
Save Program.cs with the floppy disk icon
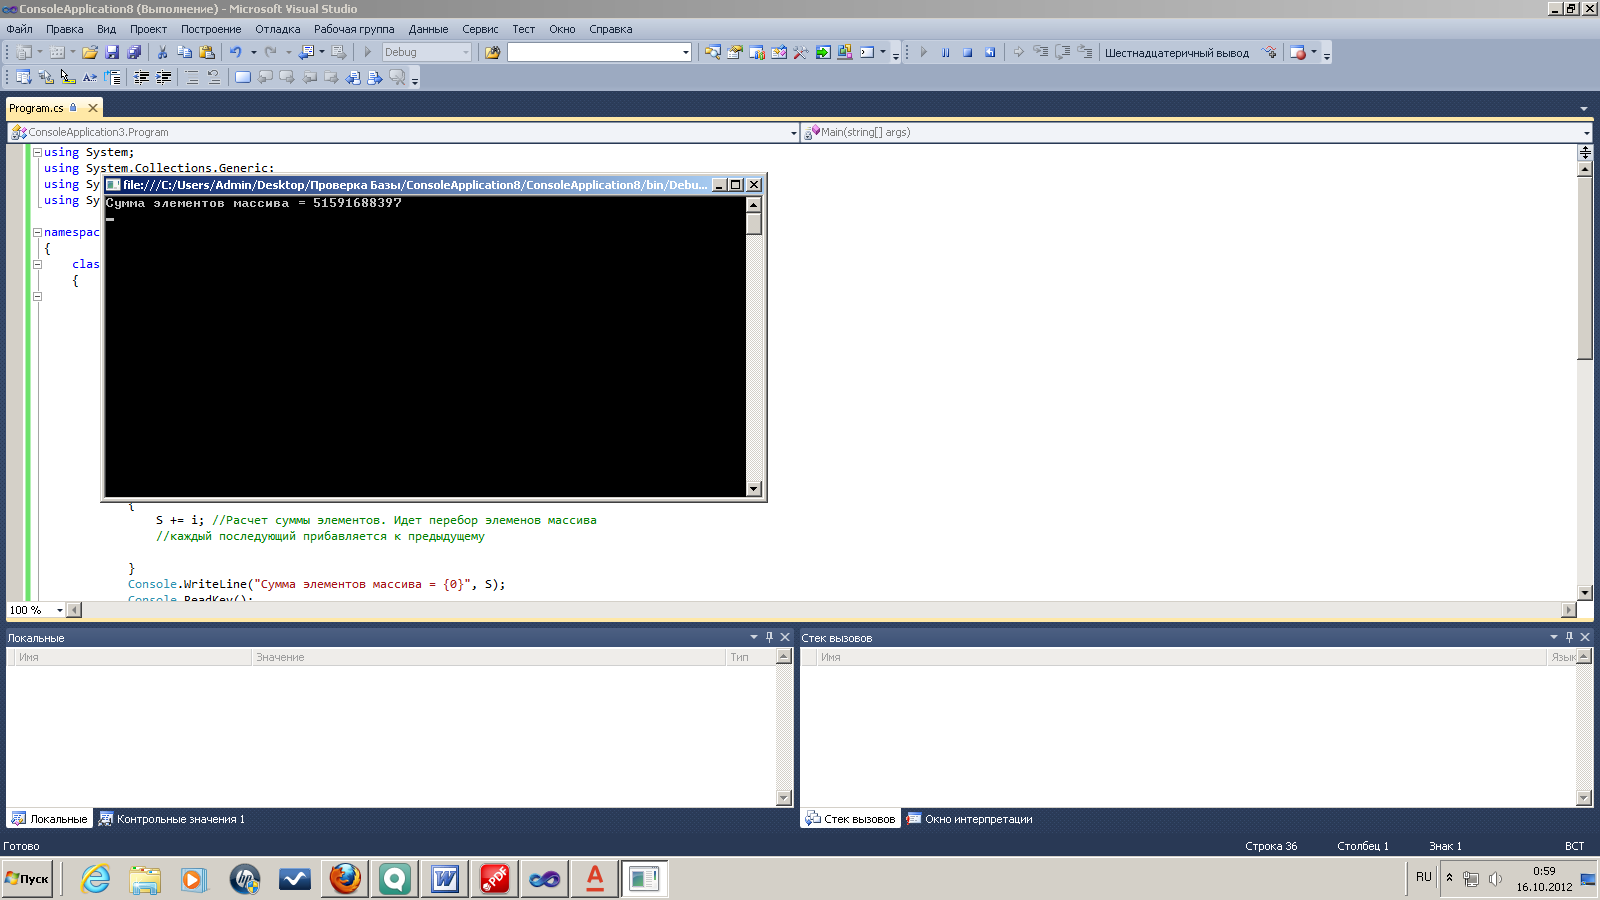(112, 52)
